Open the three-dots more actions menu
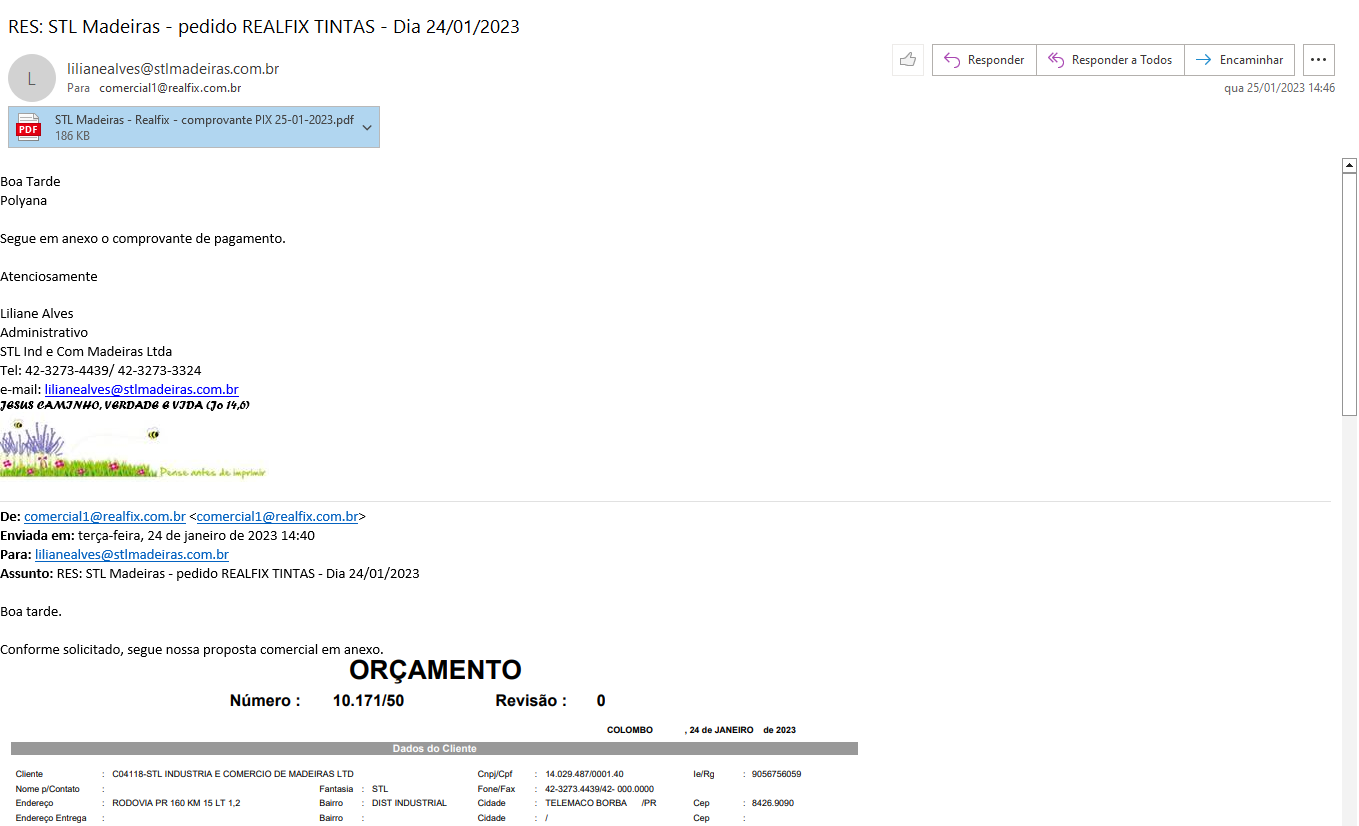Image resolution: width=1359 pixels, height=826 pixels. click(x=1318, y=60)
